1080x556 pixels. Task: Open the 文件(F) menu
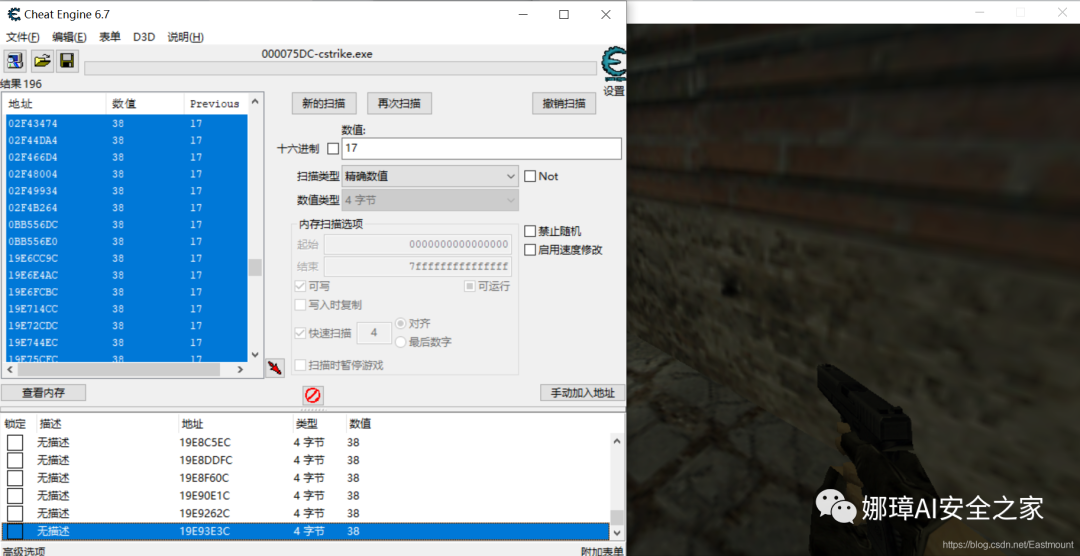[x=23, y=37]
